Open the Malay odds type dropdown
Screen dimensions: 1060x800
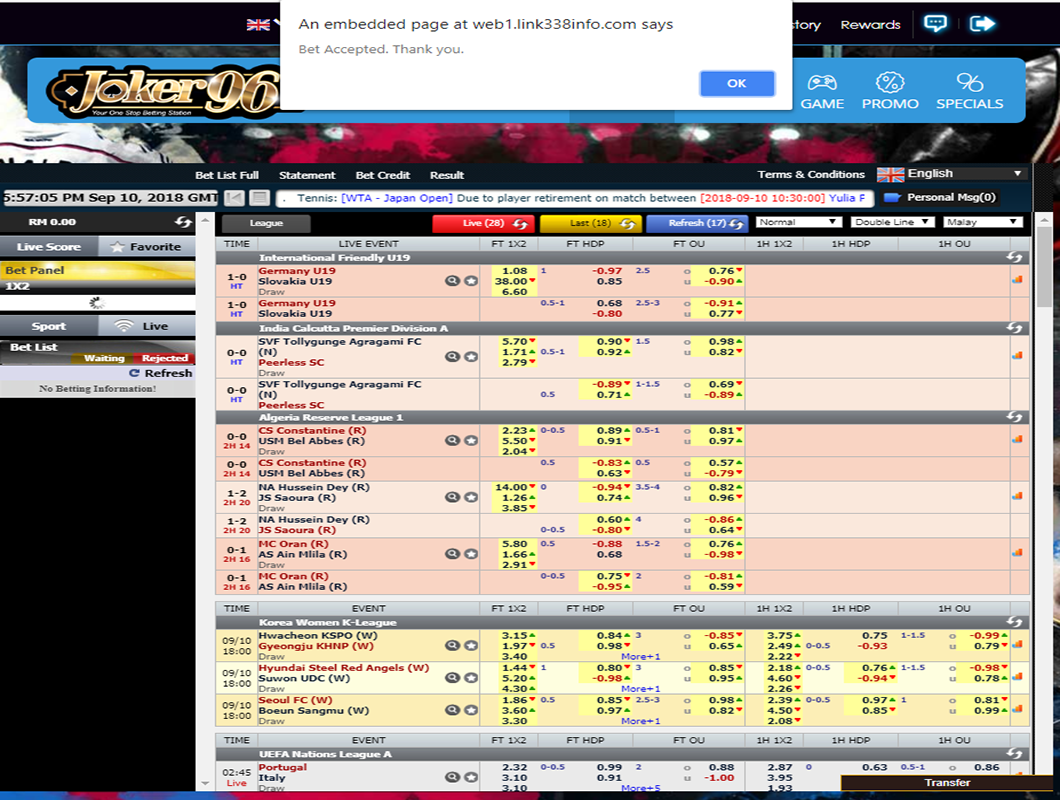982,222
